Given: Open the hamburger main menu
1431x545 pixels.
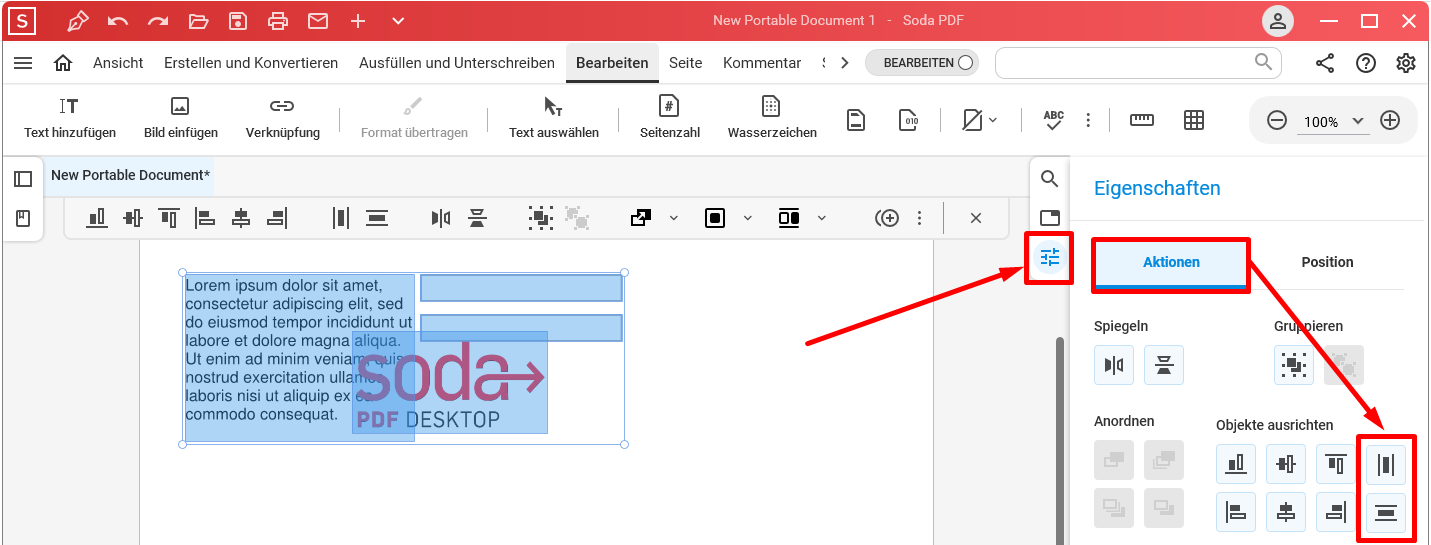Looking at the screenshot, I should click(23, 63).
